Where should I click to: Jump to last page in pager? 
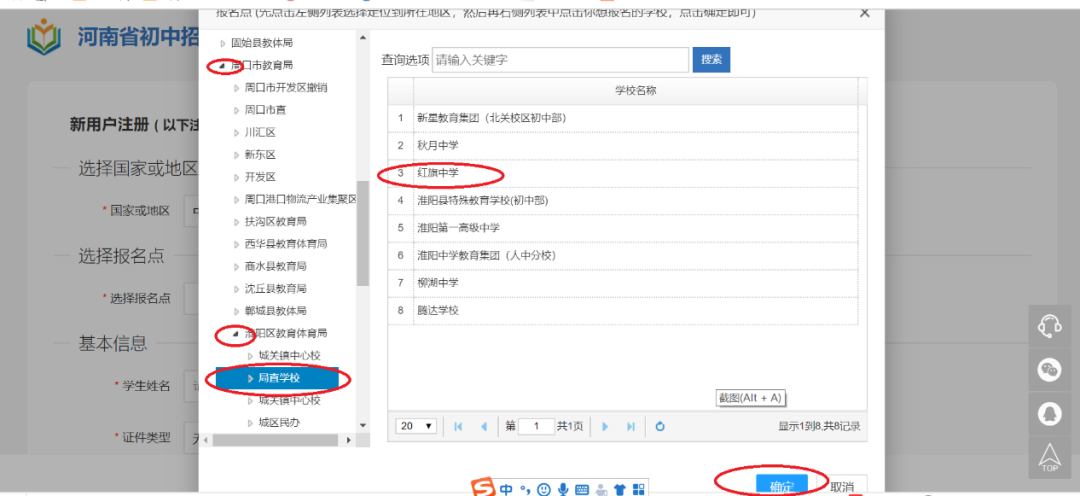click(630, 426)
